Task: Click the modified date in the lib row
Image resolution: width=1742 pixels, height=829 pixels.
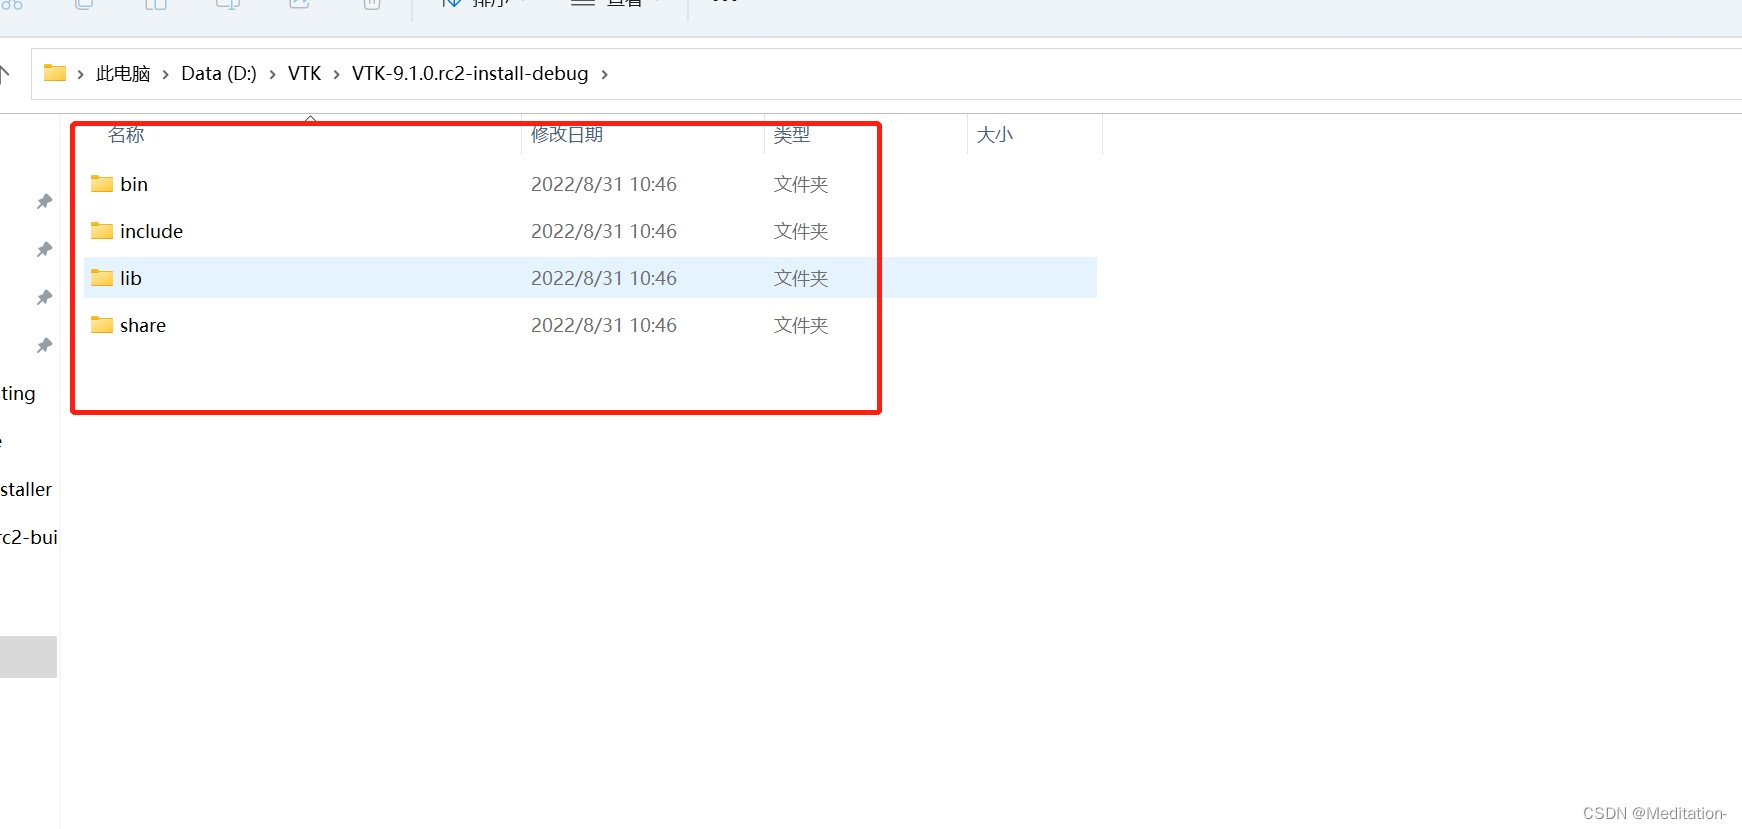Action: tap(604, 278)
